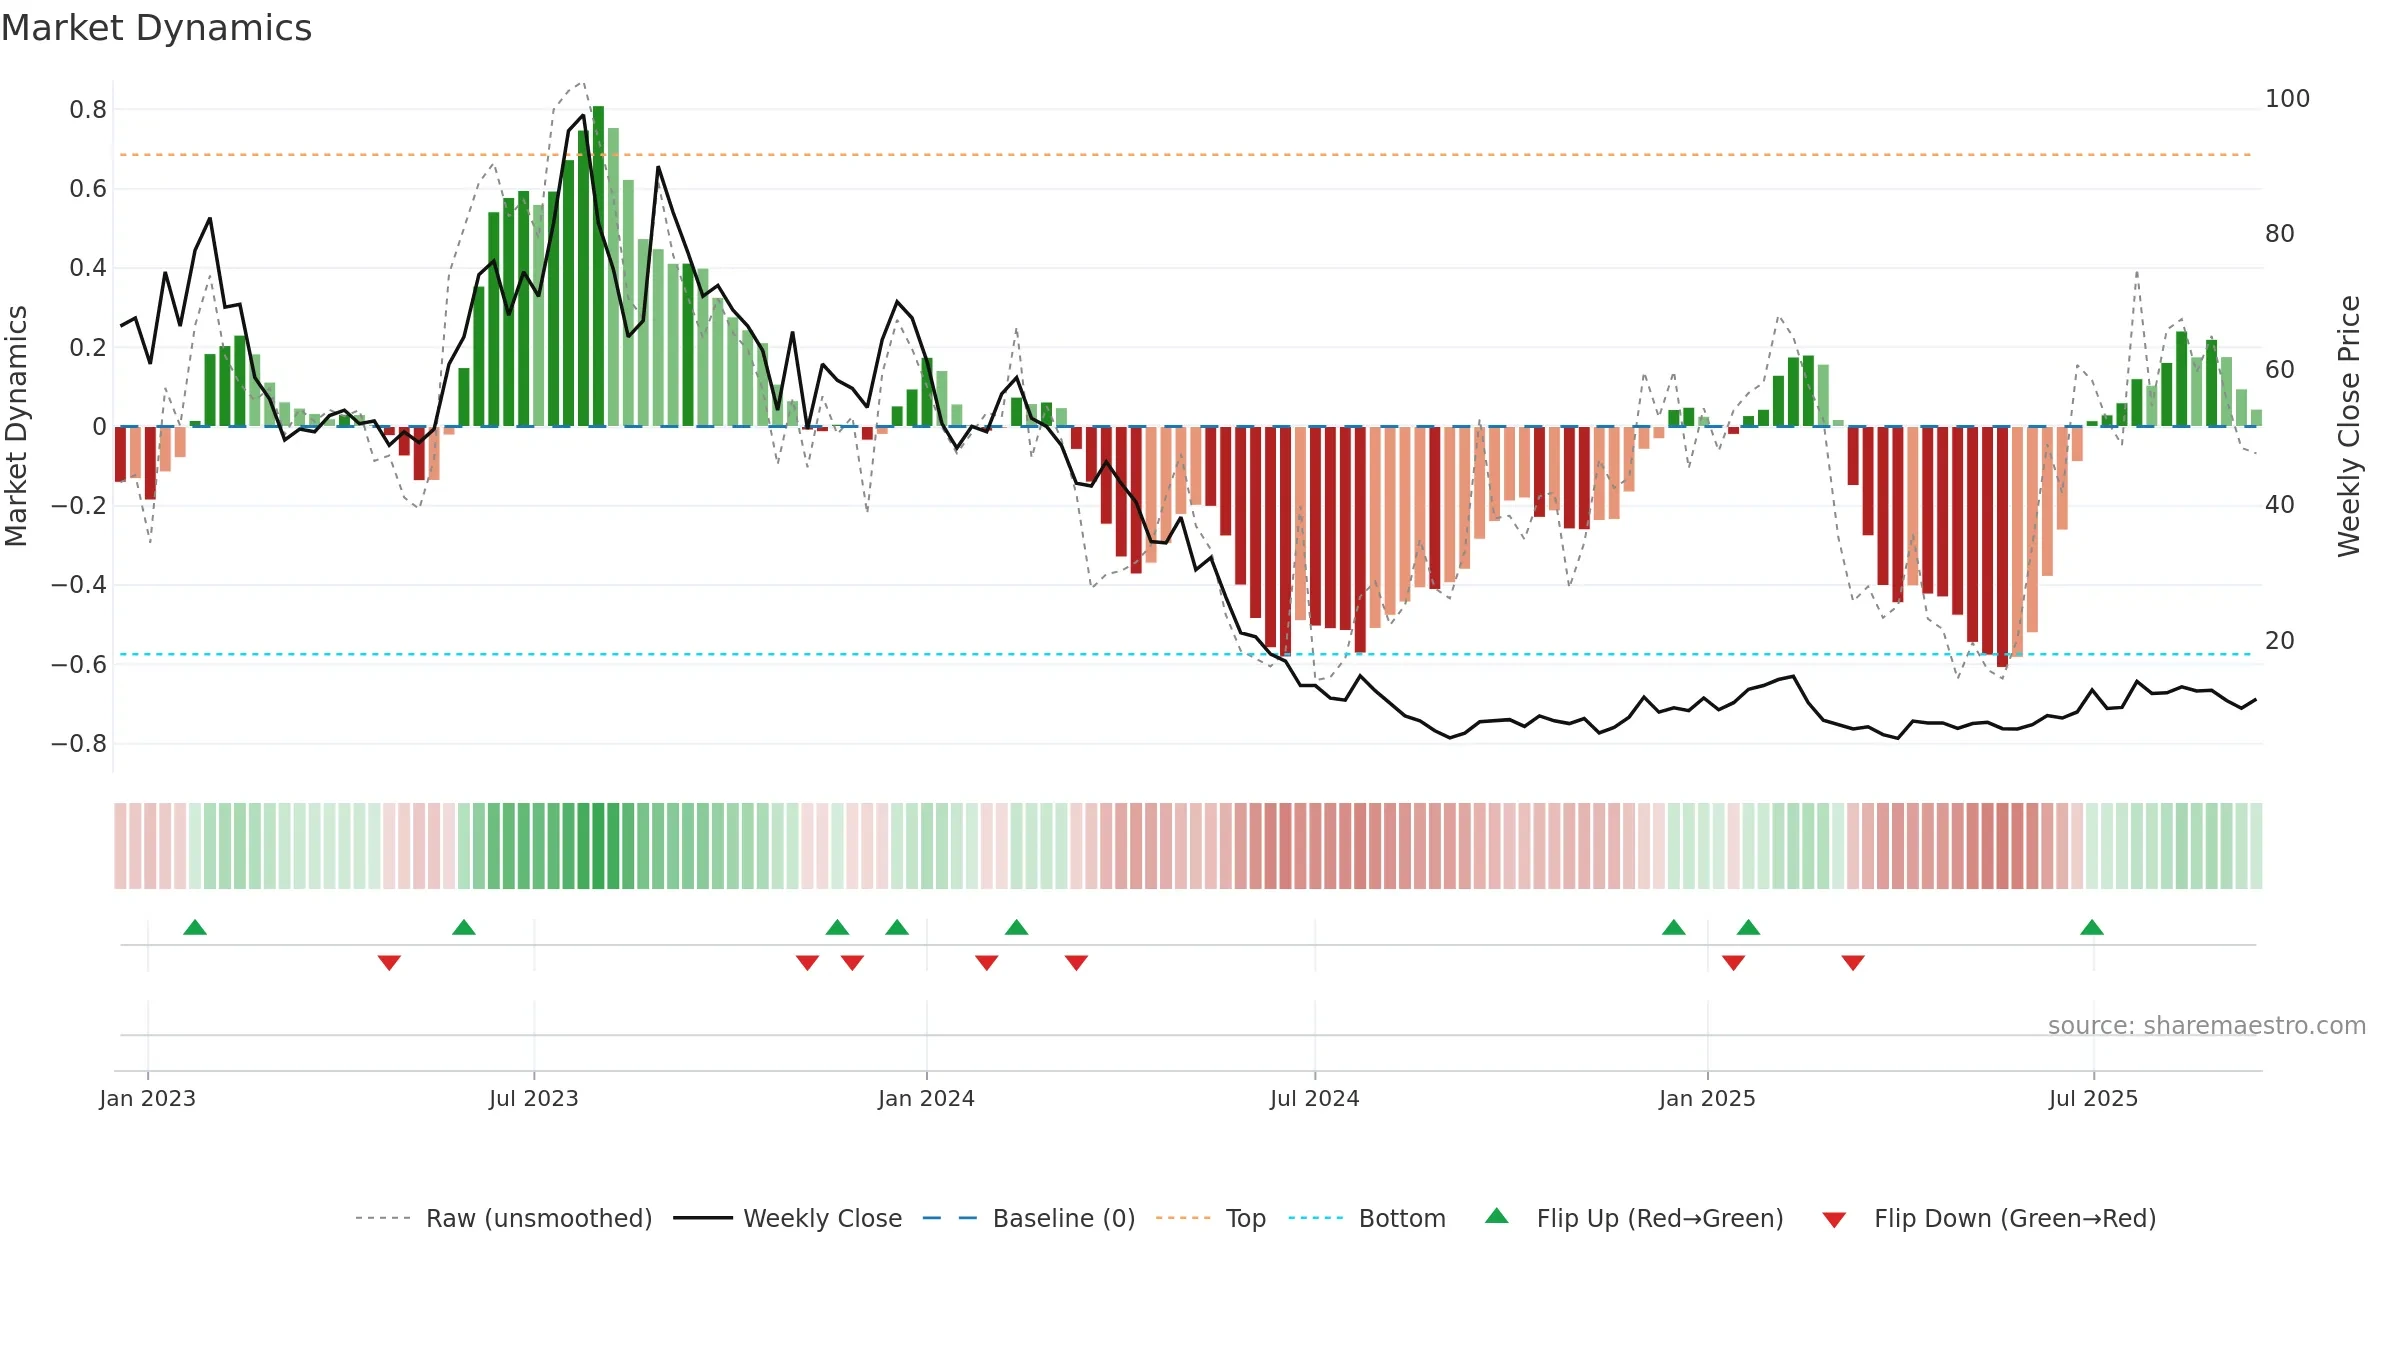This screenshot has width=2400, height=1350.
Task: Click the '100' right axis tick label
Action: 2288,98
